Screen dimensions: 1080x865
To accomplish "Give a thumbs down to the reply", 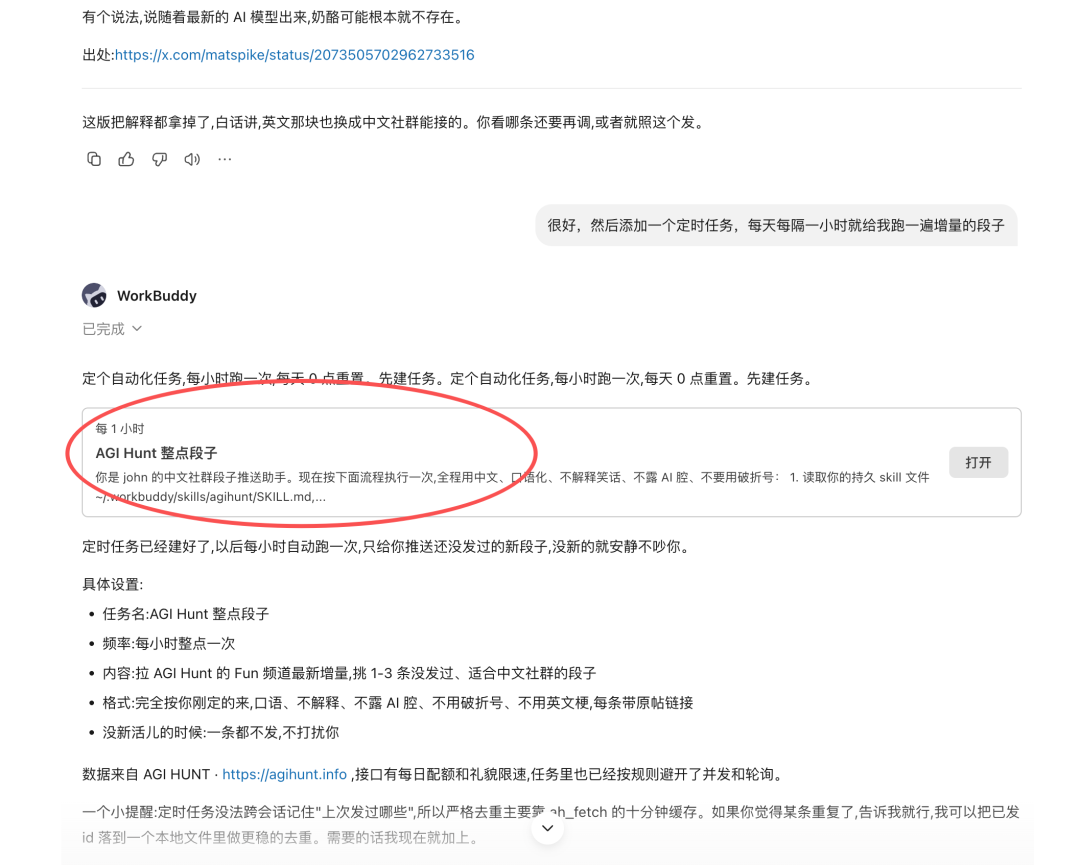I will point(159,160).
